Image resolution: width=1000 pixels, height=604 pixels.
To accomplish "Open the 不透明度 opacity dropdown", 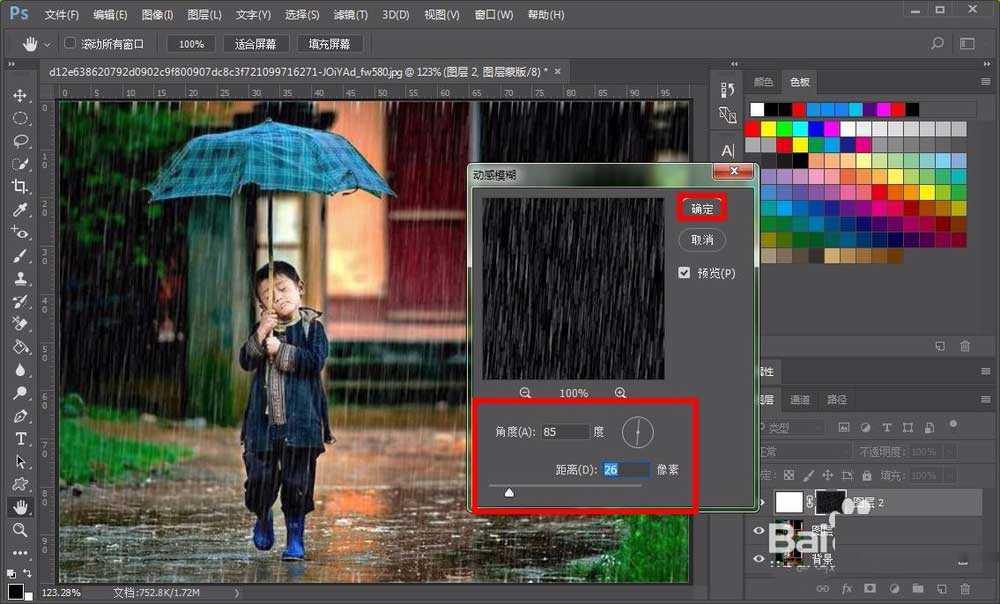I will [x=949, y=450].
